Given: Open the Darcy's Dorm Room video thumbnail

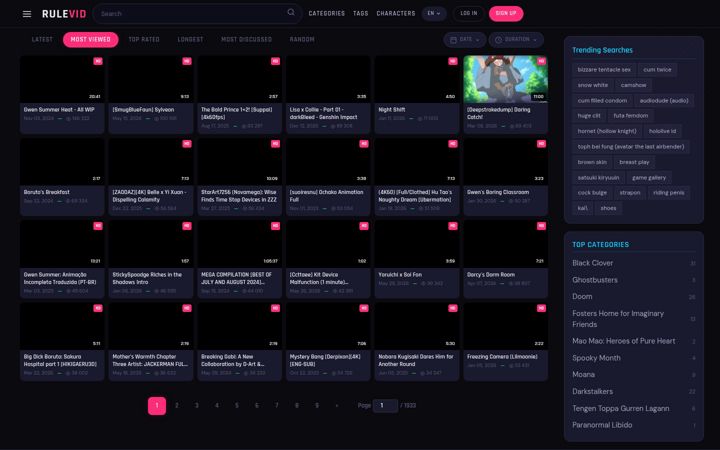Looking at the screenshot, I should pos(506,244).
